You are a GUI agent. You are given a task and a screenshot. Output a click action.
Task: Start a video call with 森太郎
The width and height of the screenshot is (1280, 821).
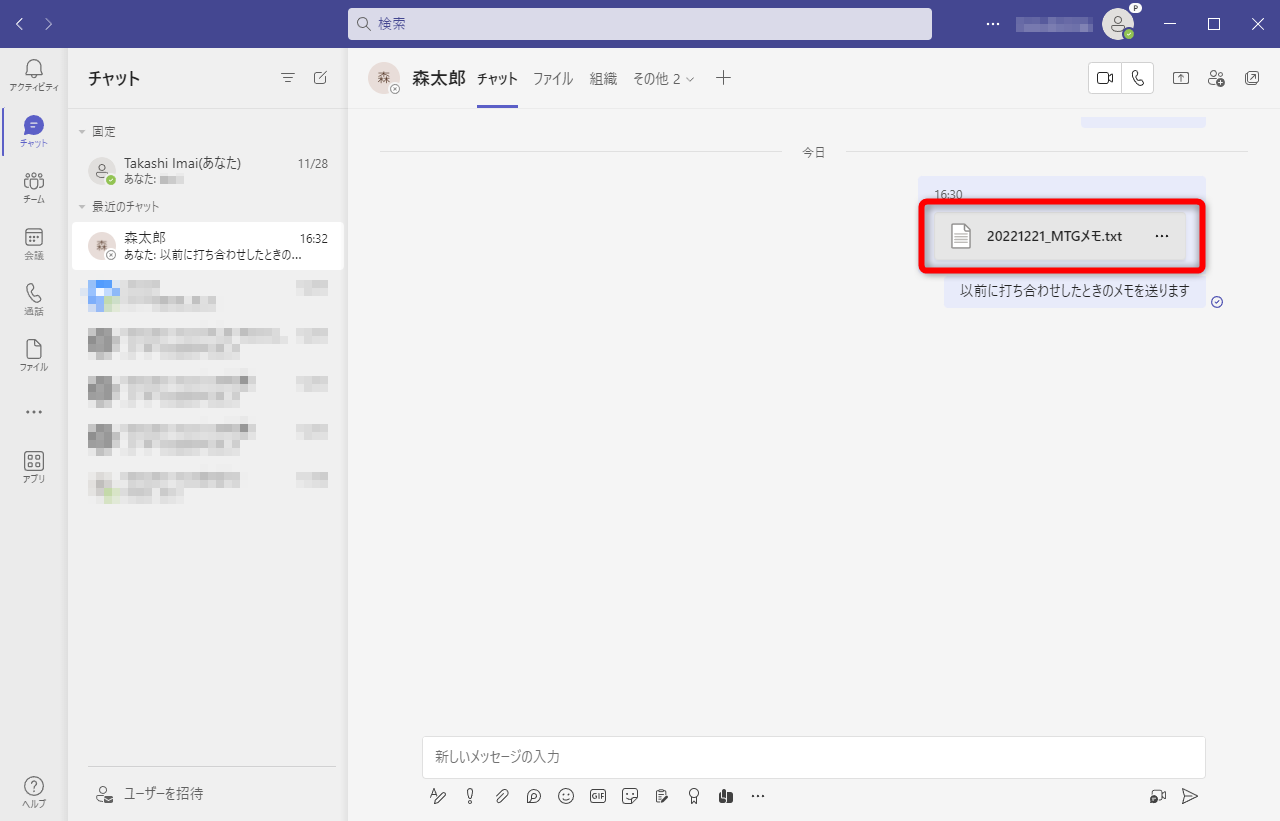[1104, 77]
